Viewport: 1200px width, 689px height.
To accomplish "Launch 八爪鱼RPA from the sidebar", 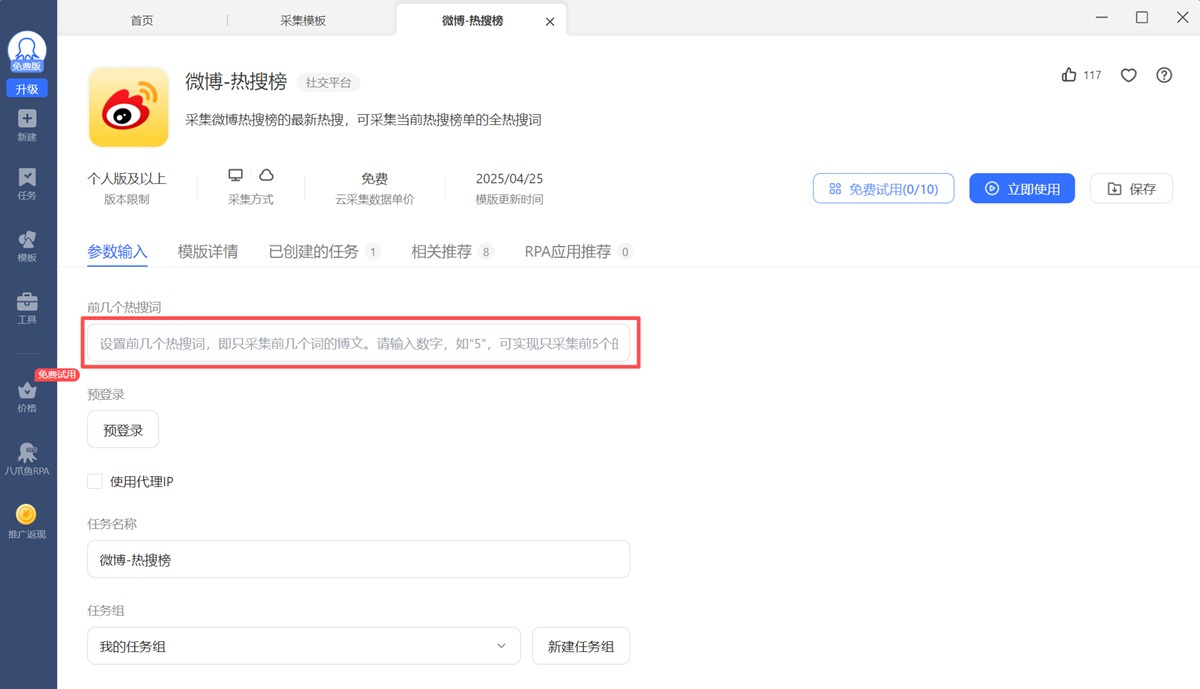I will tap(27, 453).
